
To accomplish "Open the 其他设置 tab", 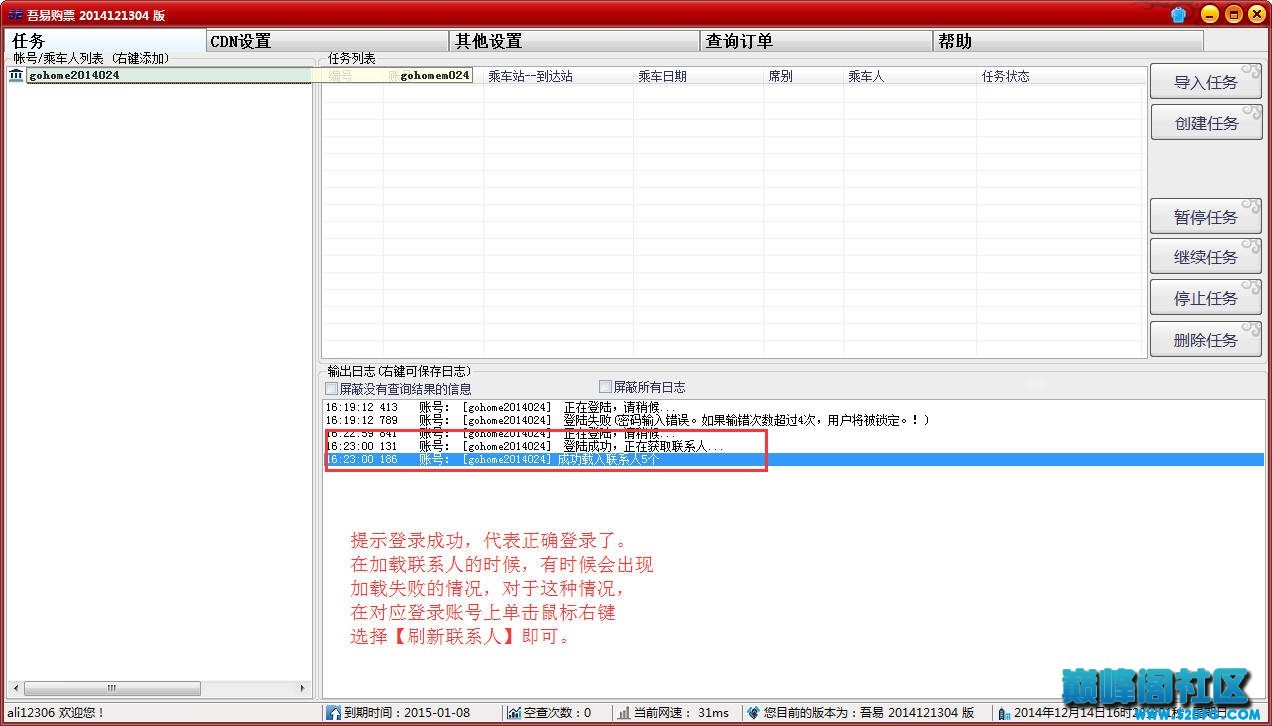I will coord(574,41).
